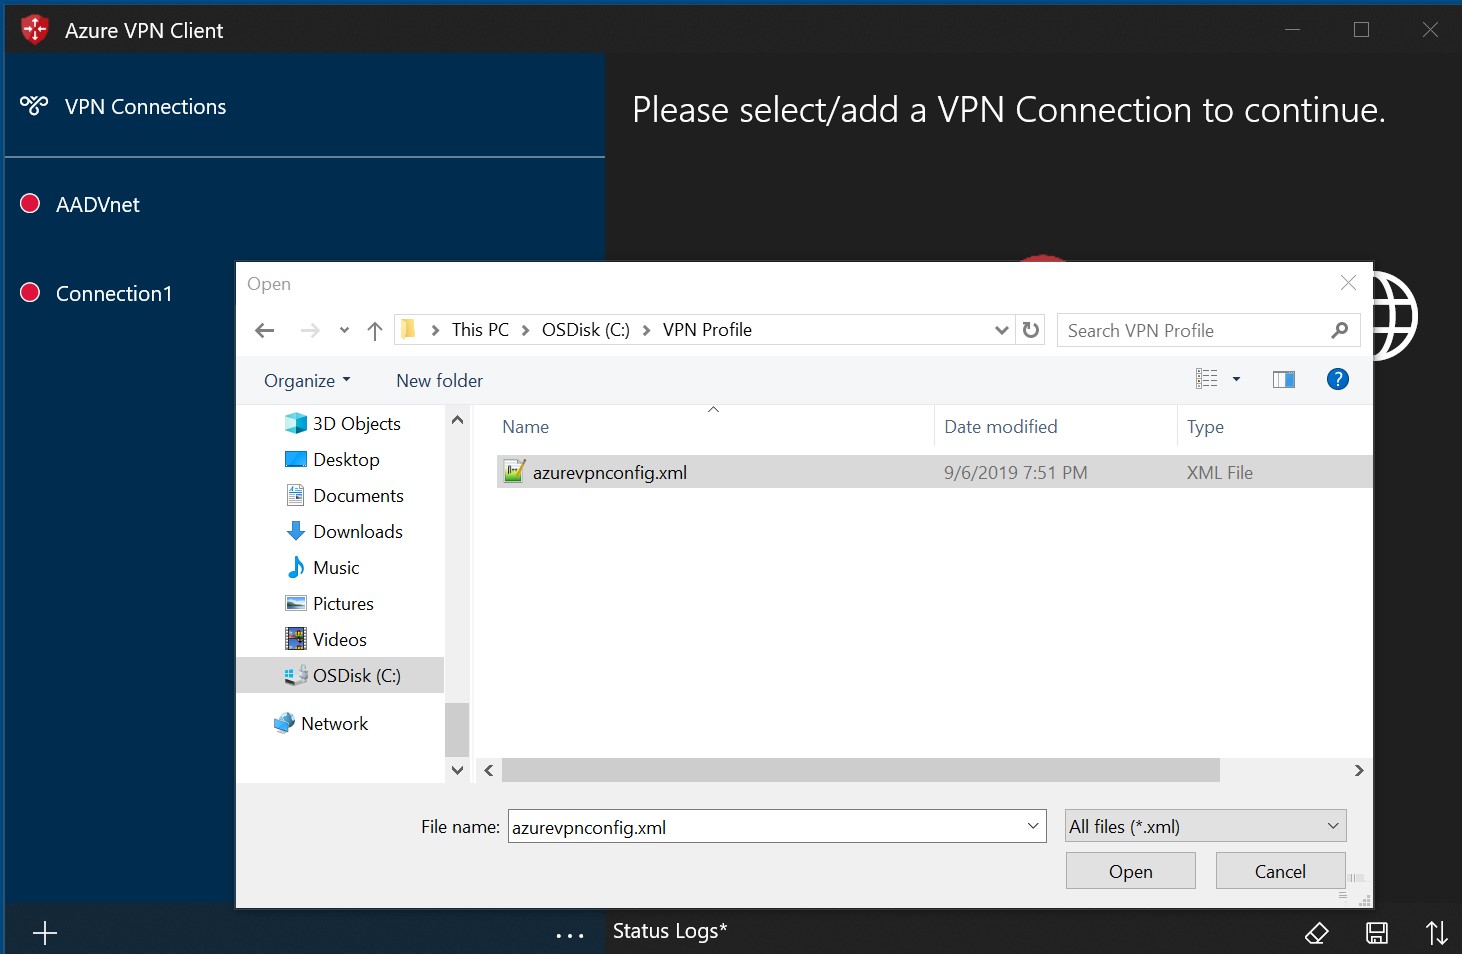Open the file type dropdown showing All files (*.xml)
The width and height of the screenshot is (1462, 954).
(x=1204, y=825)
